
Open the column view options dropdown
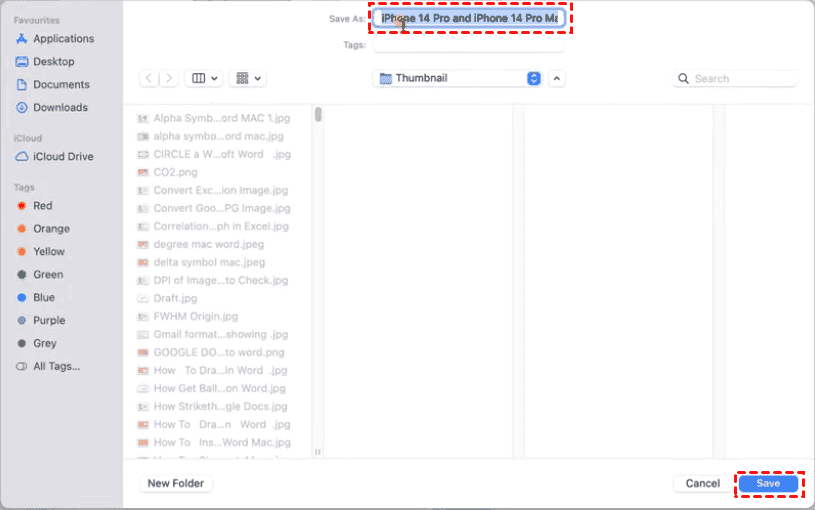click(204, 78)
